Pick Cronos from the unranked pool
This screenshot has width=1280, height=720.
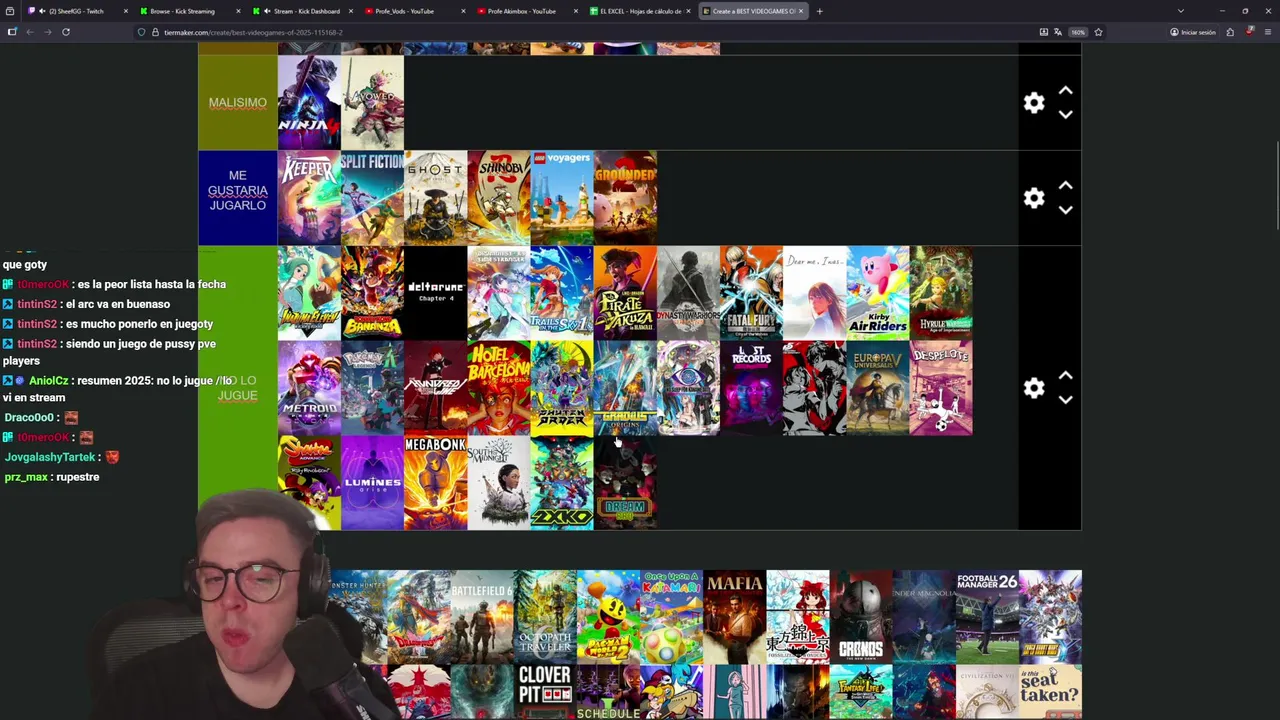[861, 617]
